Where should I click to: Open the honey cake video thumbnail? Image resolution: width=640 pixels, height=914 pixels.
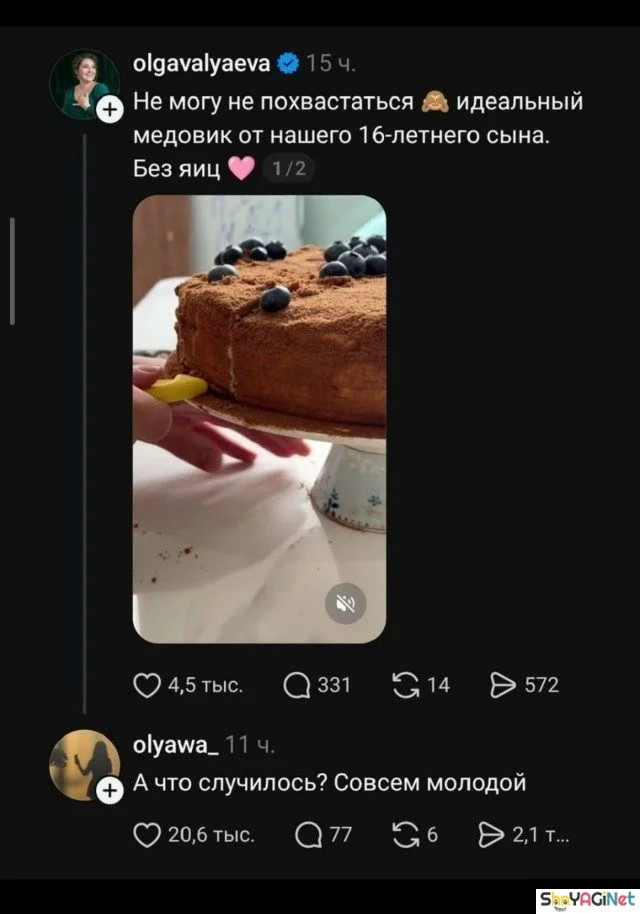click(x=259, y=419)
